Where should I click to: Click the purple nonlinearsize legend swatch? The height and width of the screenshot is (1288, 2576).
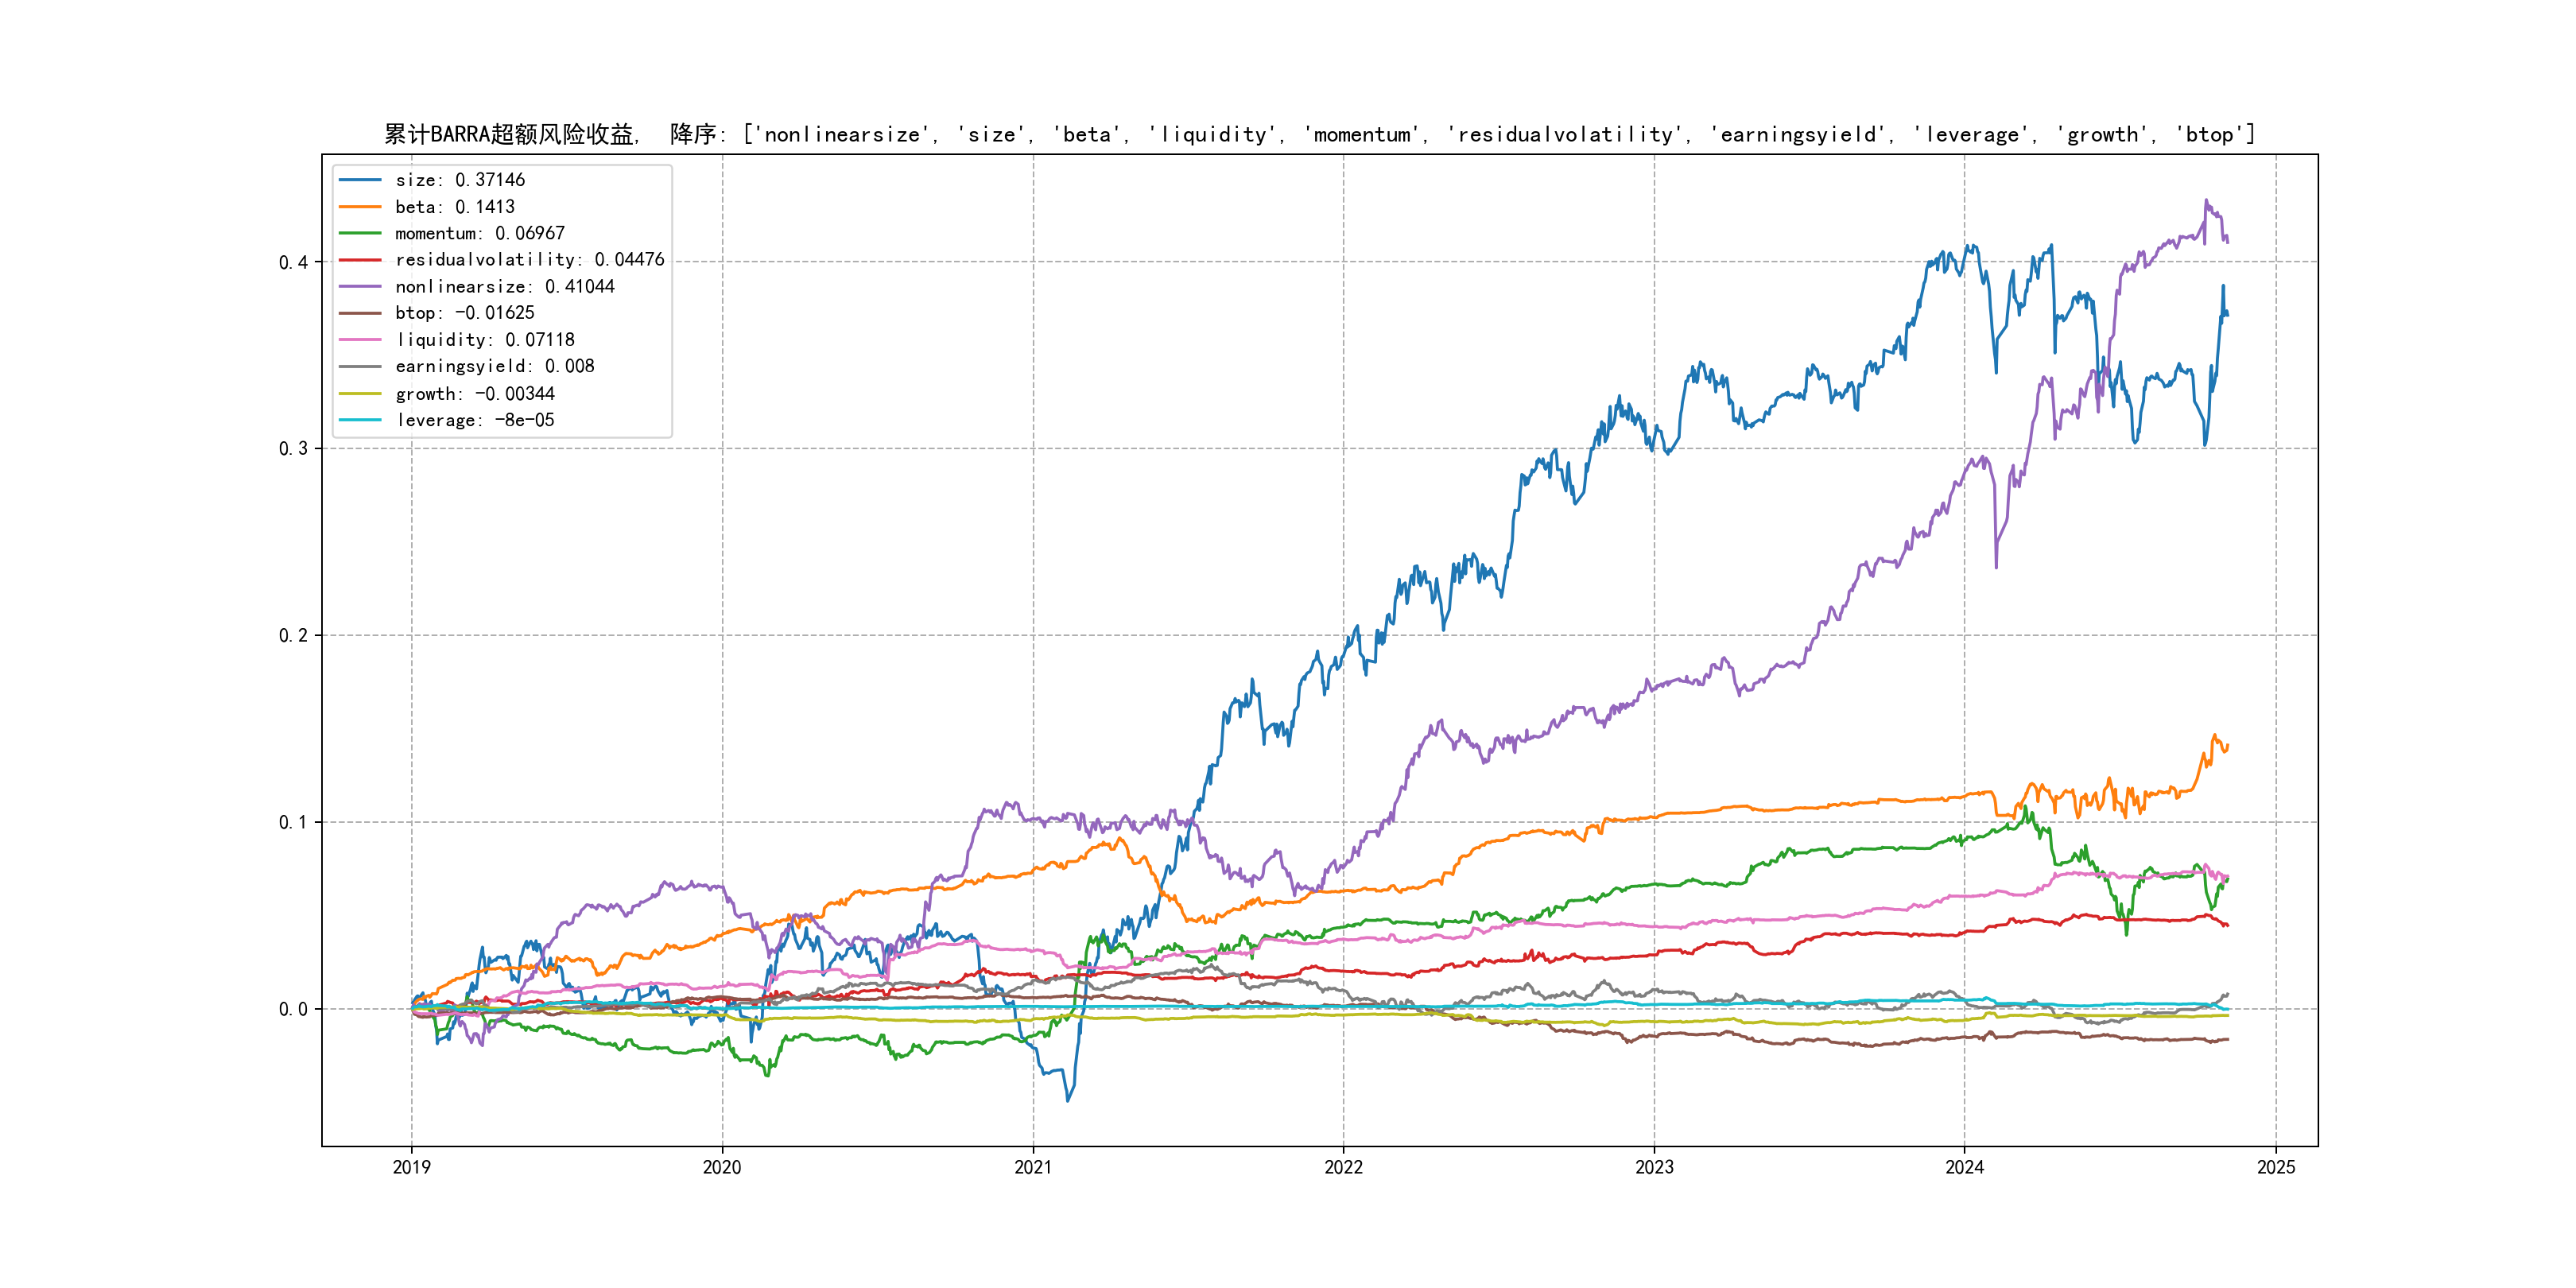pos(360,287)
